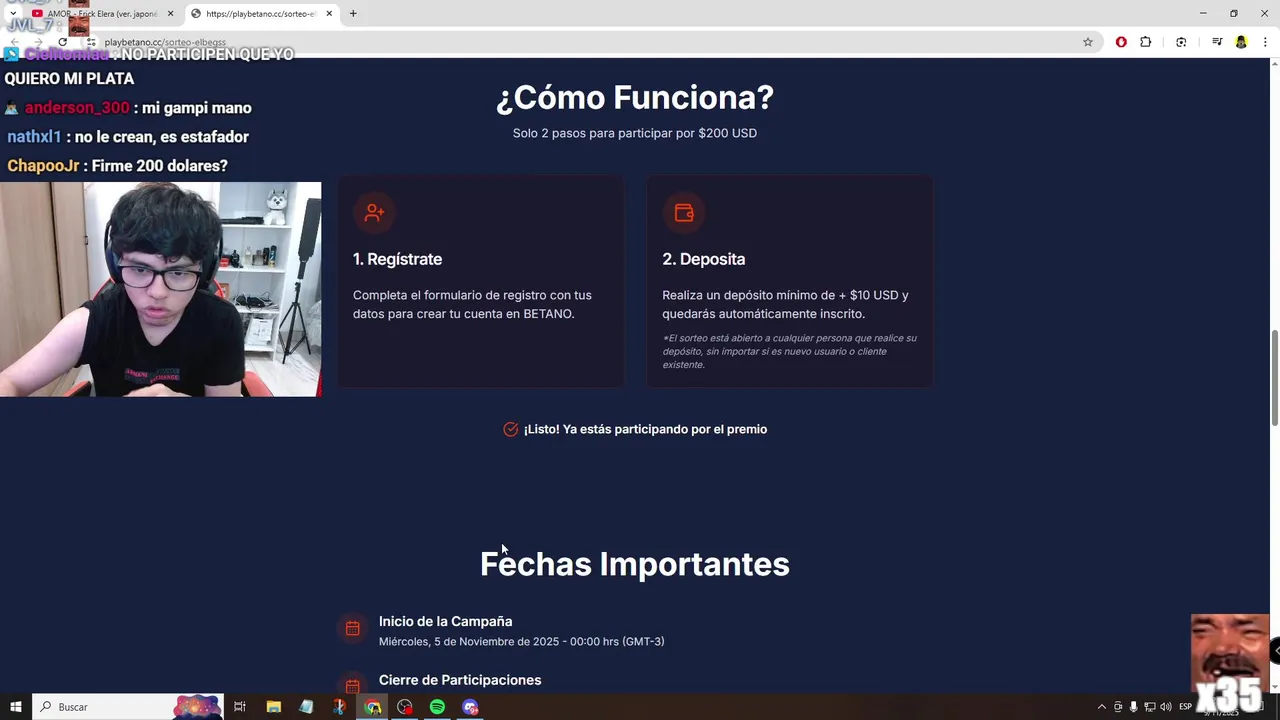Image resolution: width=1280 pixels, height=720 pixels.
Task: Click the Deposita wallet icon
Action: point(684,212)
